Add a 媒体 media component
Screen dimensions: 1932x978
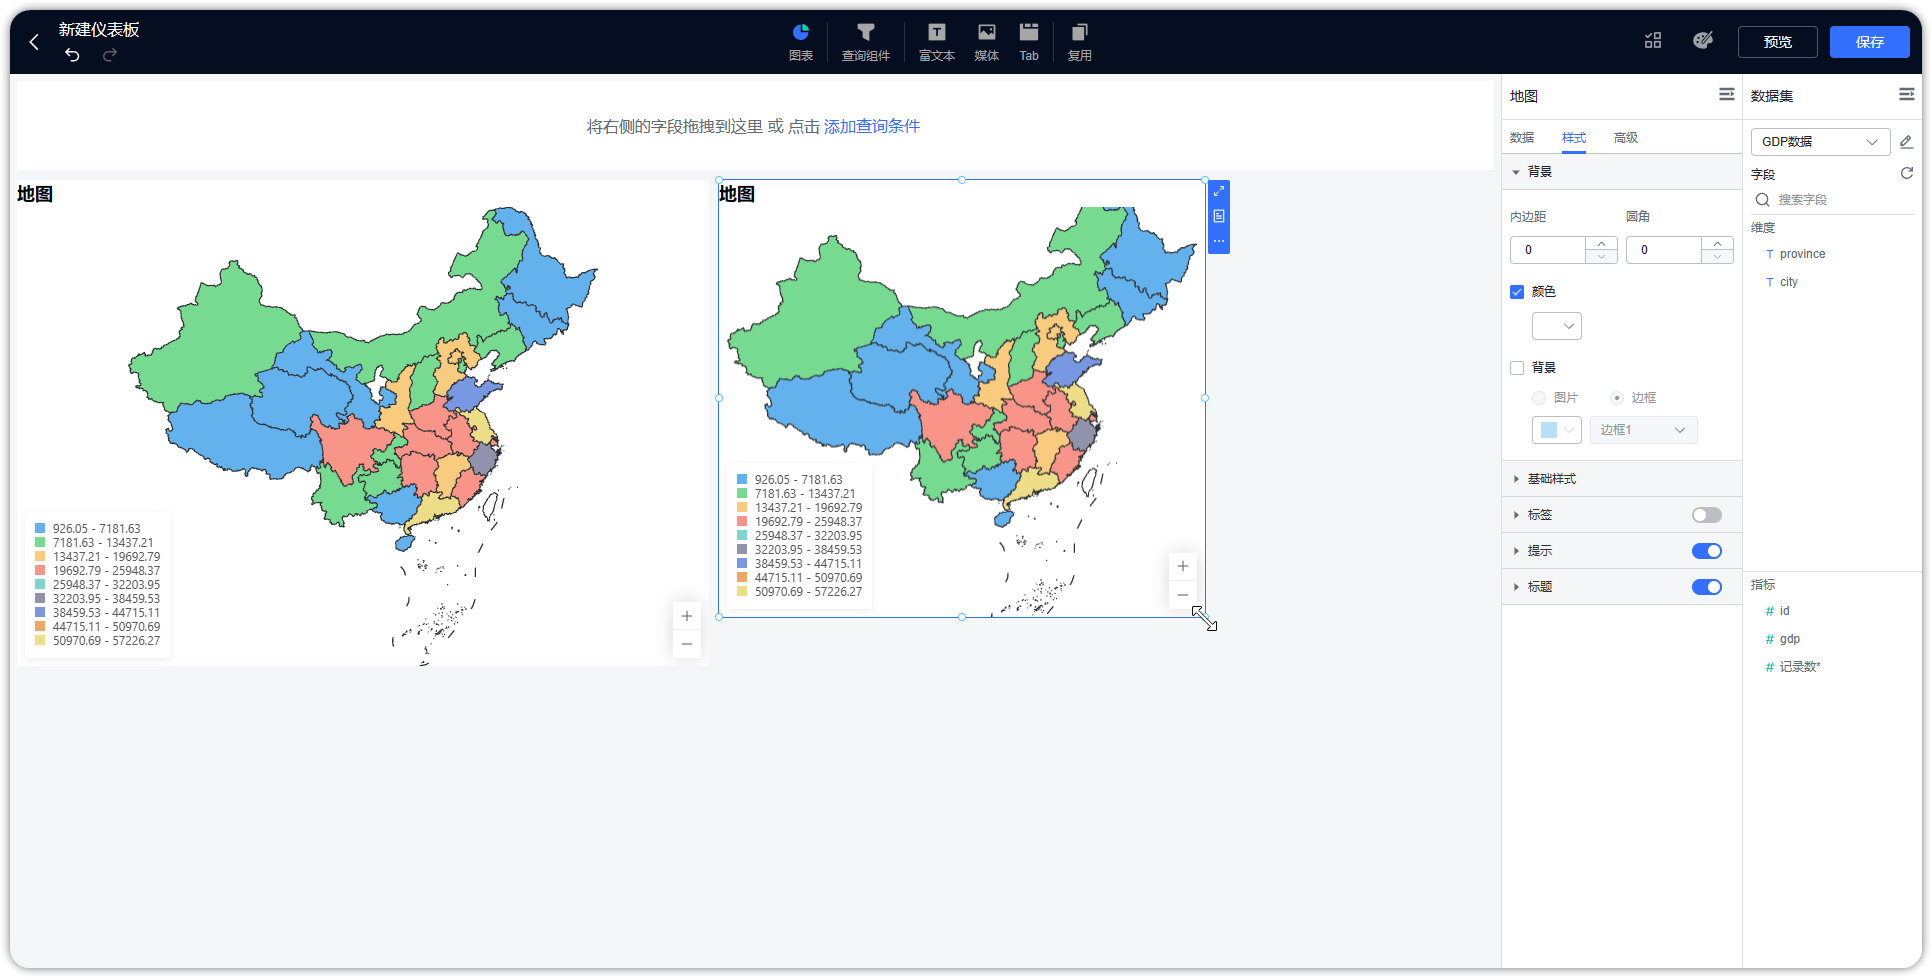986,41
